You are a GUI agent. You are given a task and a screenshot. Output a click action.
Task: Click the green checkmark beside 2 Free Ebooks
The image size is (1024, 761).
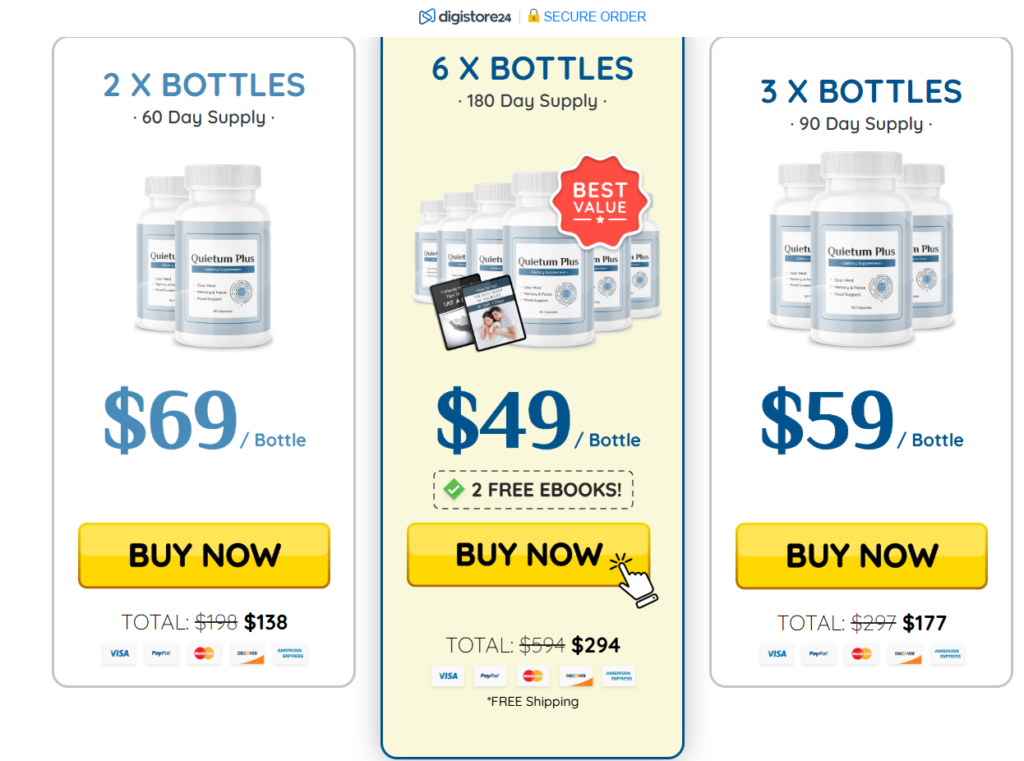tap(453, 489)
